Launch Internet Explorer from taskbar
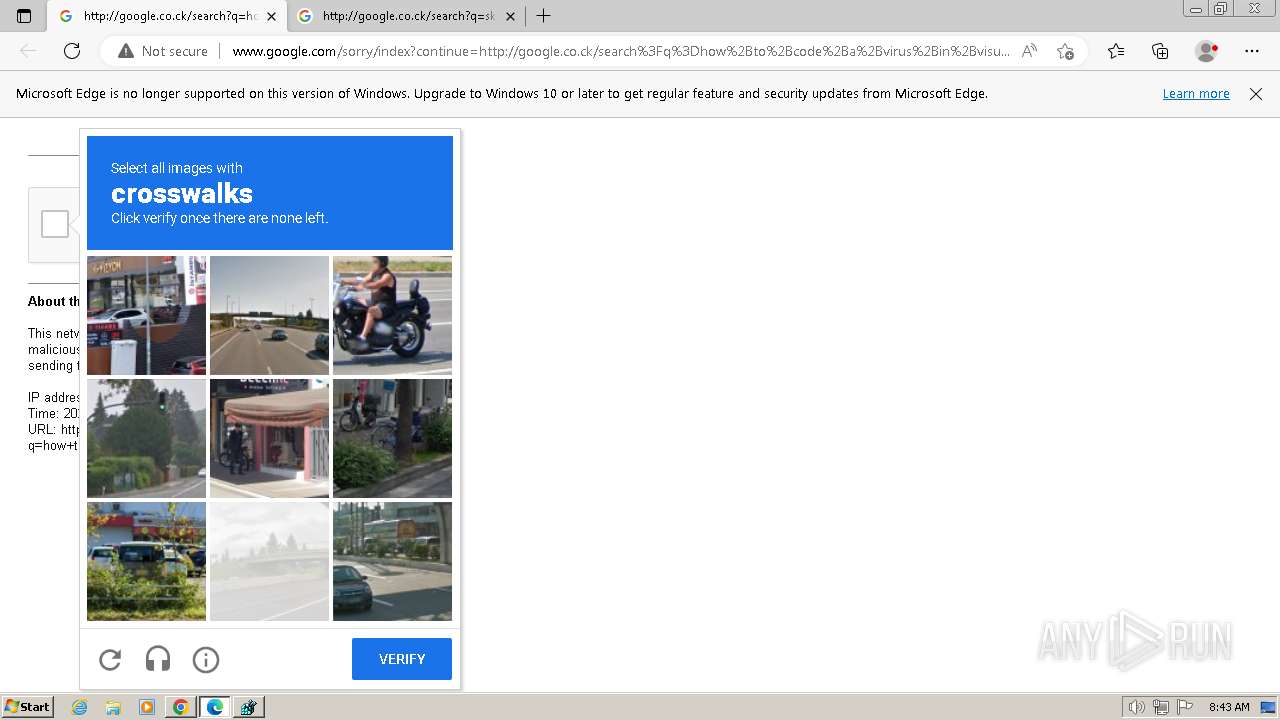This screenshot has width=1280, height=720. point(80,707)
